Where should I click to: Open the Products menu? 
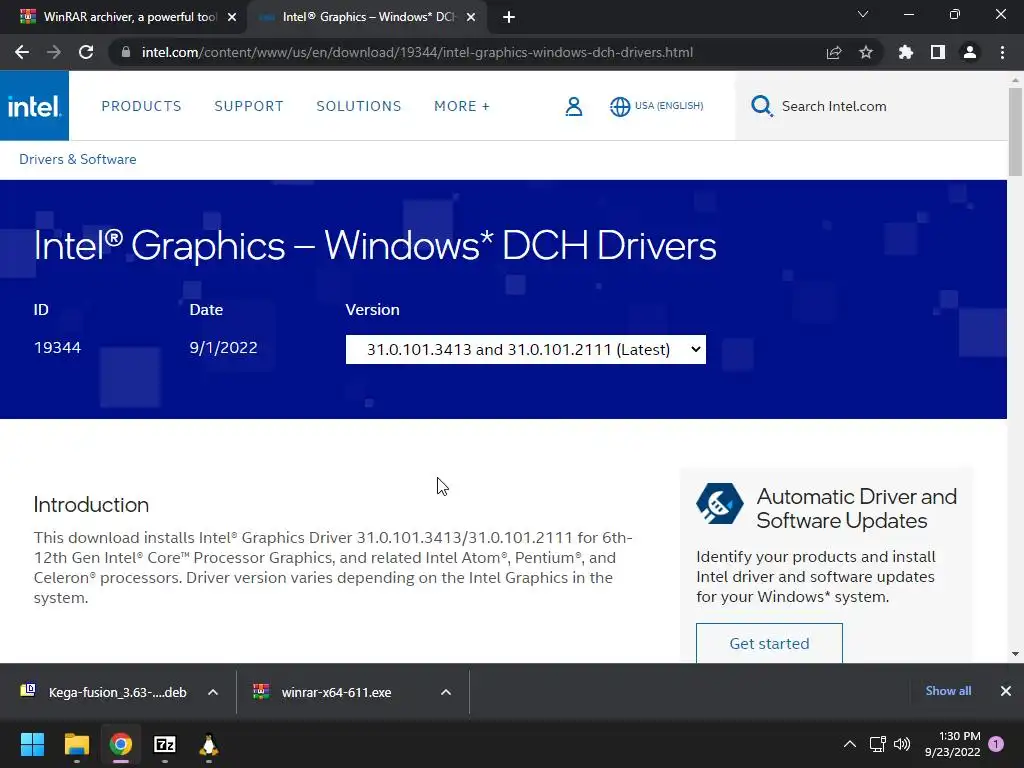point(141,106)
